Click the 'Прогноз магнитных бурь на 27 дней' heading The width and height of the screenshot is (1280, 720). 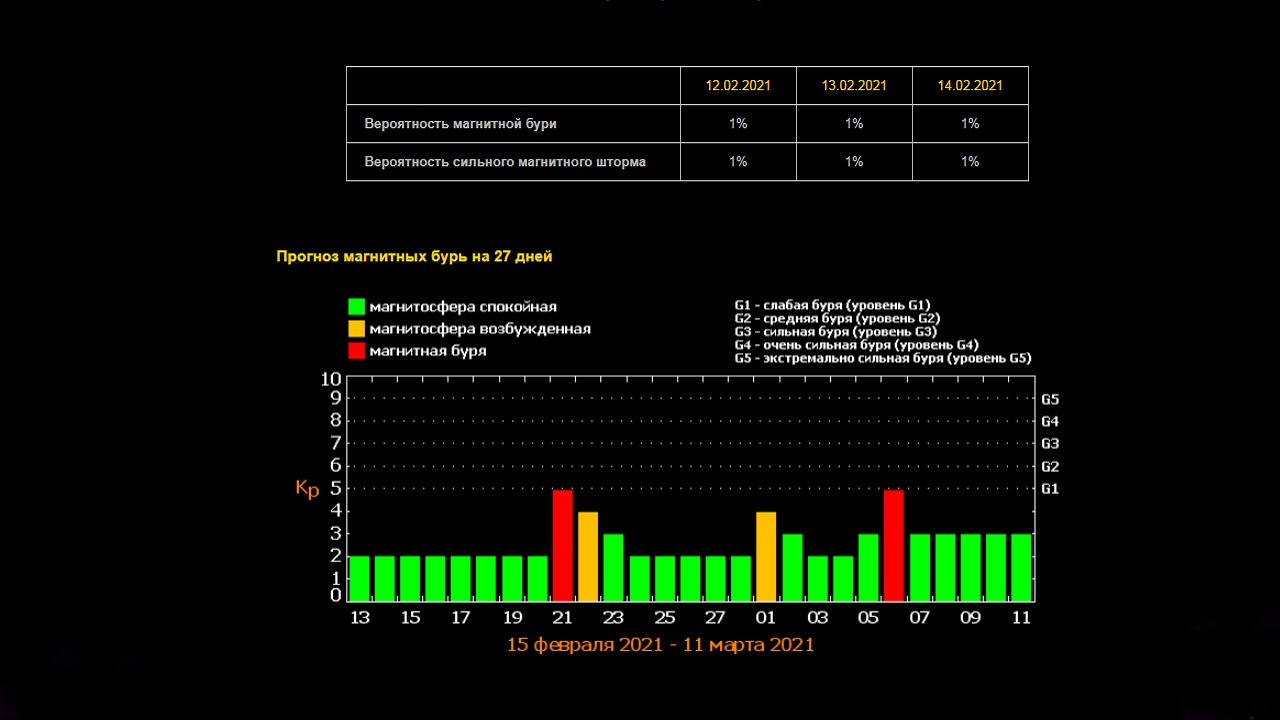414,257
